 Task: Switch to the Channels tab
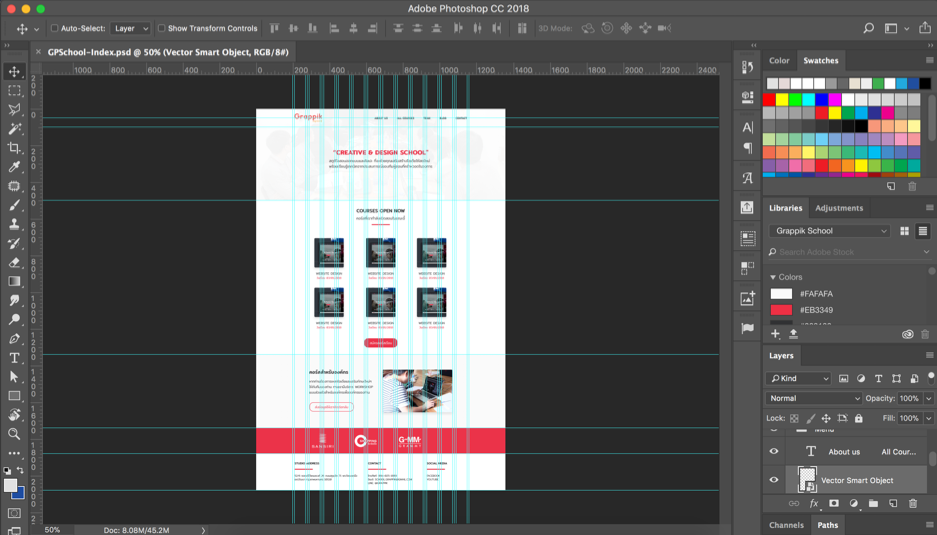point(786,525)
